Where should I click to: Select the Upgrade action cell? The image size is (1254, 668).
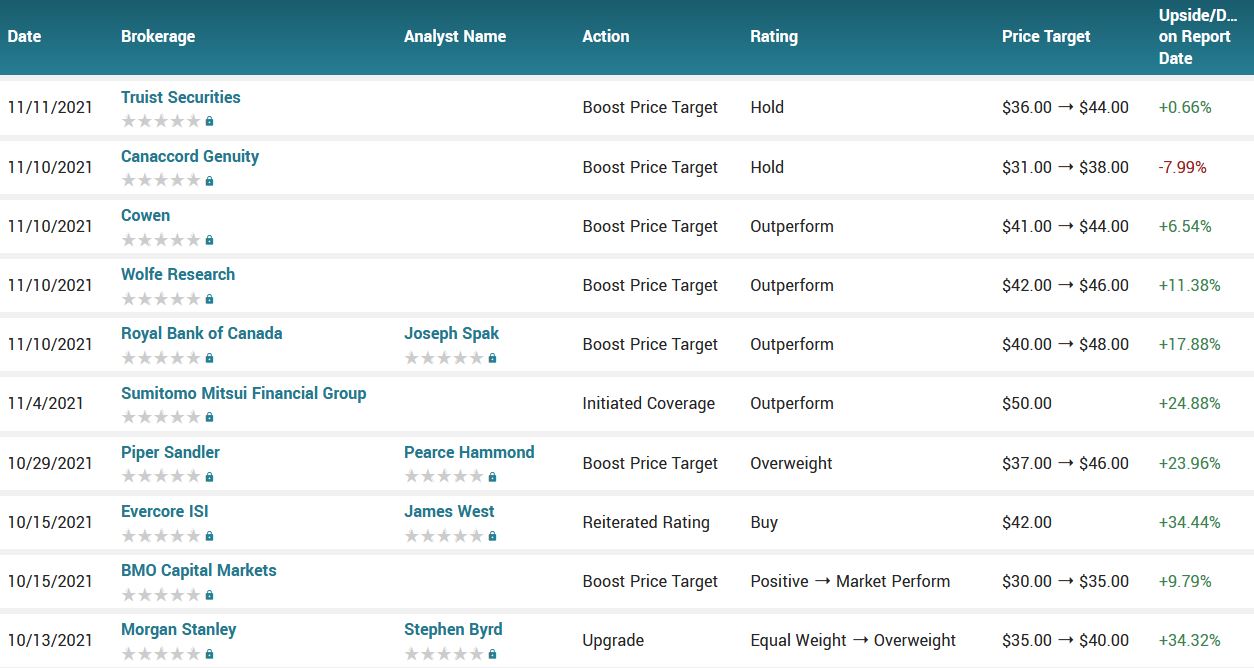point(613,640)
